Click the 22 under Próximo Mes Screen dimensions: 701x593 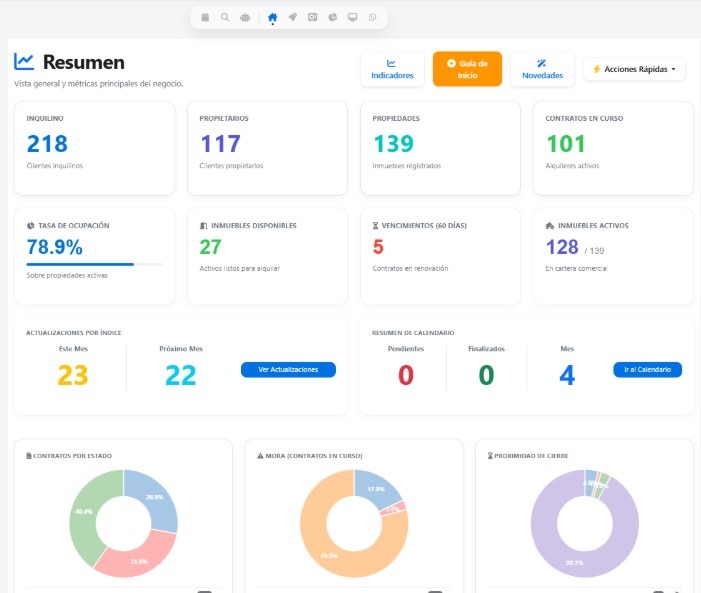181,375
